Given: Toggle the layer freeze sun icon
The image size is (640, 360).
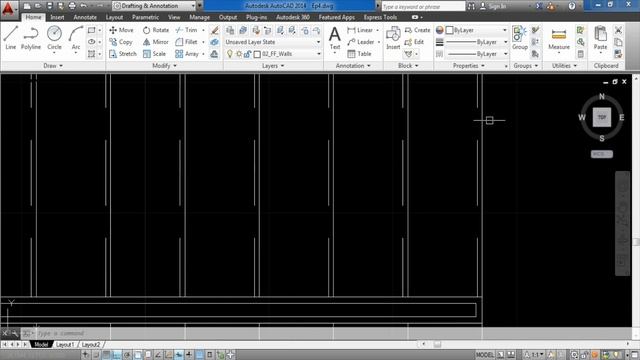Looking at the screenshot, I should click(x=239, y=54).
